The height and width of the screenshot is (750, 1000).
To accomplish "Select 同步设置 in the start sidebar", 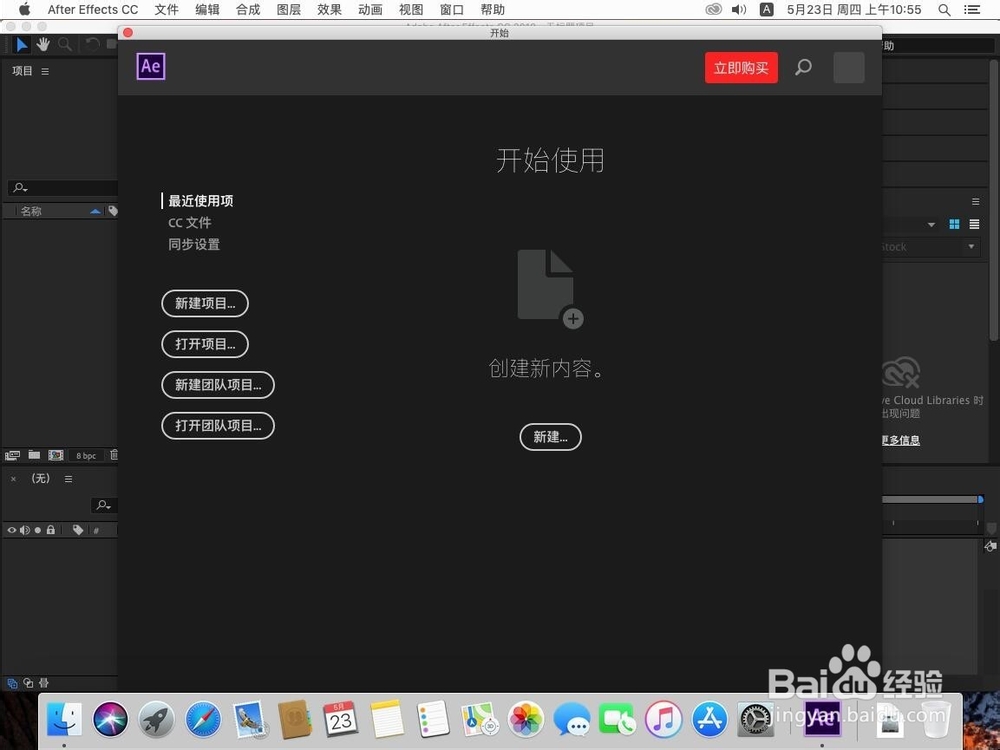I will (x=194, y=244).
